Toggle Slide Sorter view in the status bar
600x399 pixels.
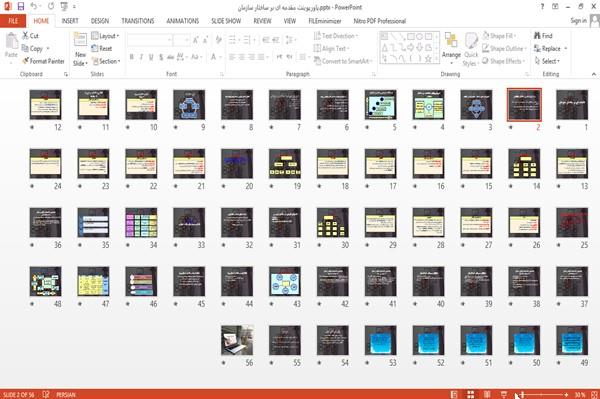[x=471, y=394]
